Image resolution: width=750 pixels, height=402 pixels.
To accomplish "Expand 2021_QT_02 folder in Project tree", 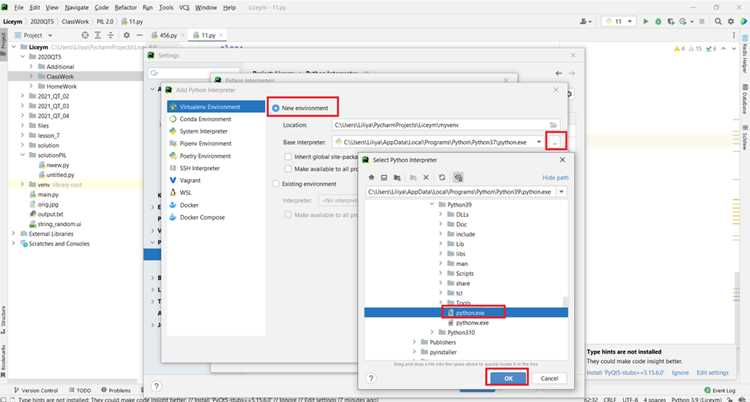I will (22, 96).
